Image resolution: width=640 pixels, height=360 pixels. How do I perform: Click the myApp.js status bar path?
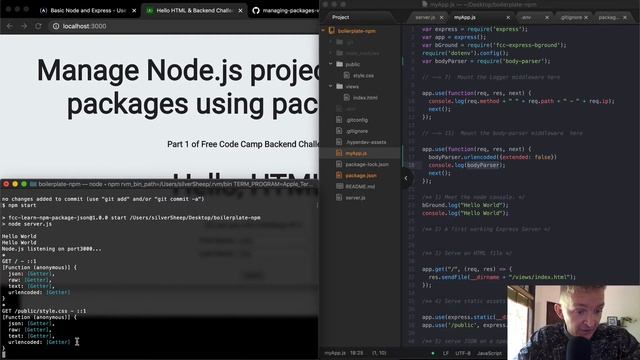pos(335,353)
